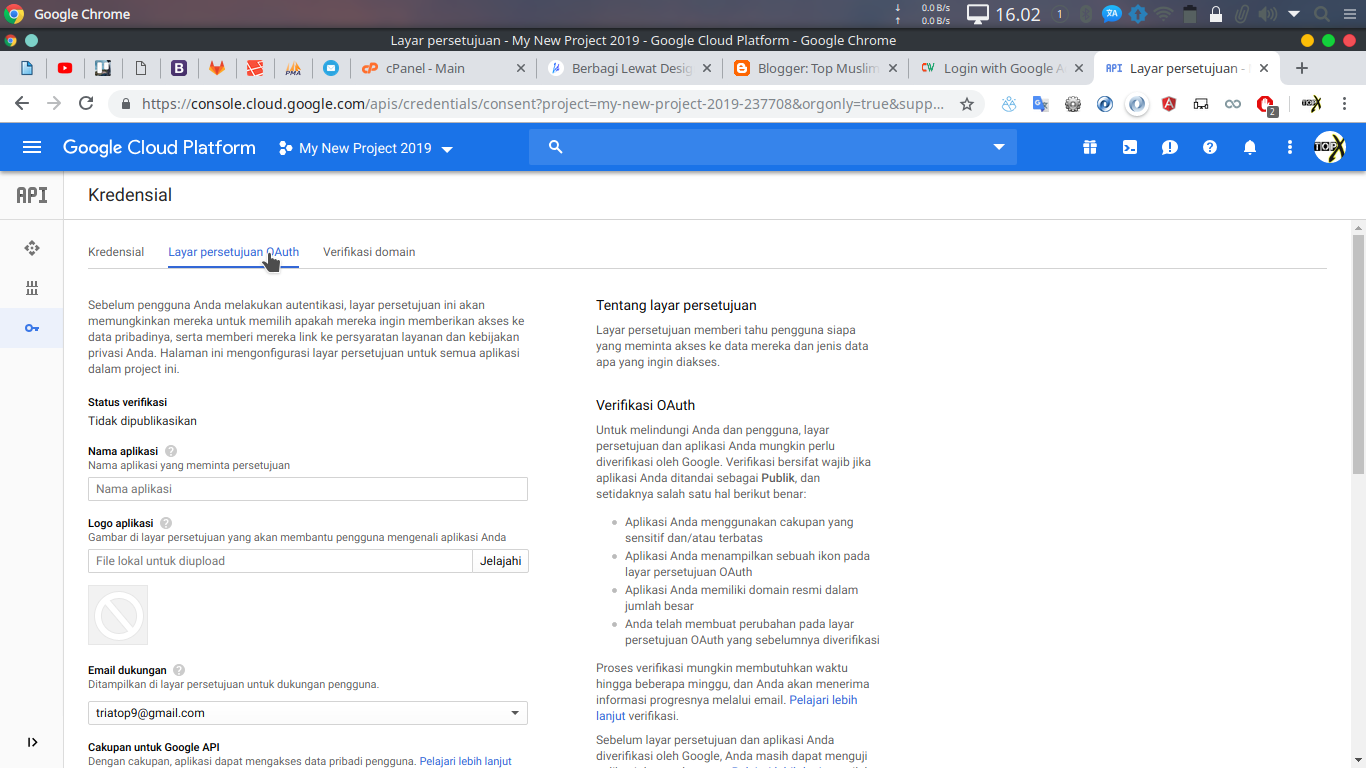Expand the collapsed sidebar navigation arrow
This screenshot has height=768, width=1366.
point(32,742)
